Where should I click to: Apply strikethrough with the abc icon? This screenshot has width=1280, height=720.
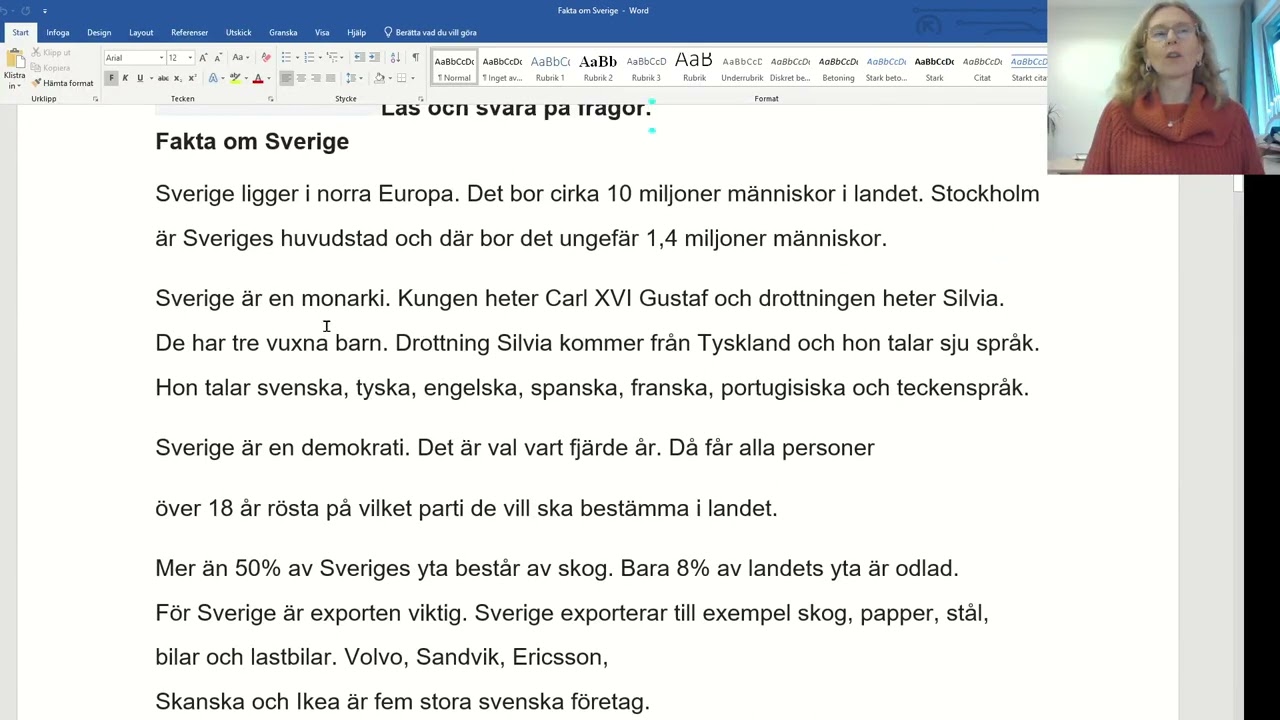(x=163, y=78)
